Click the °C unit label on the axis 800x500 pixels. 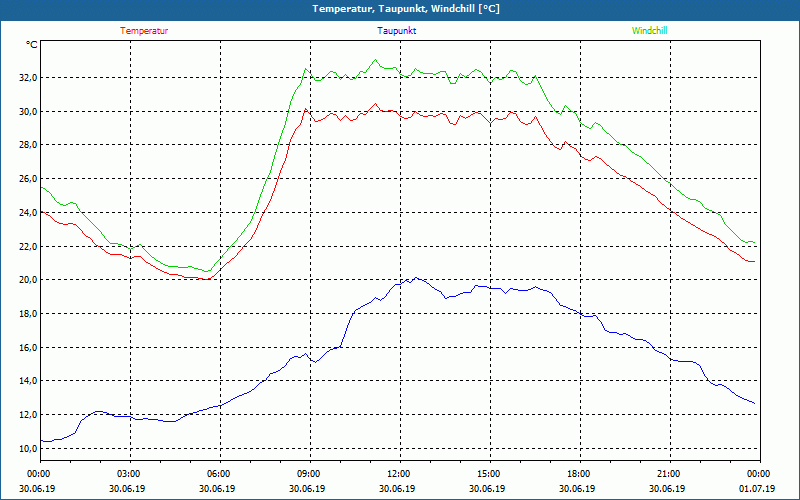pos(32,45)
